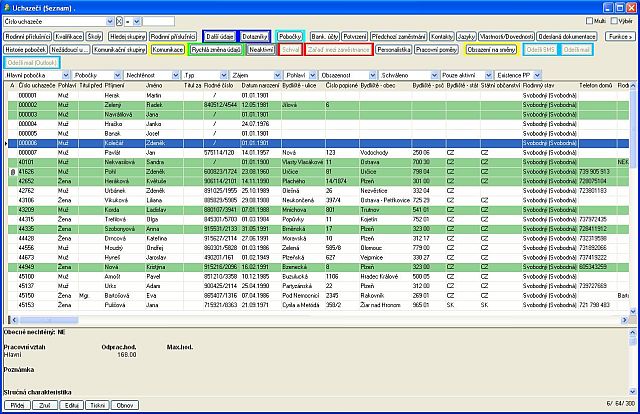The width and height of the screenshot is (640, 414).
Task: Open Předchozí zaměstnání
Action: tap(398, 37)
